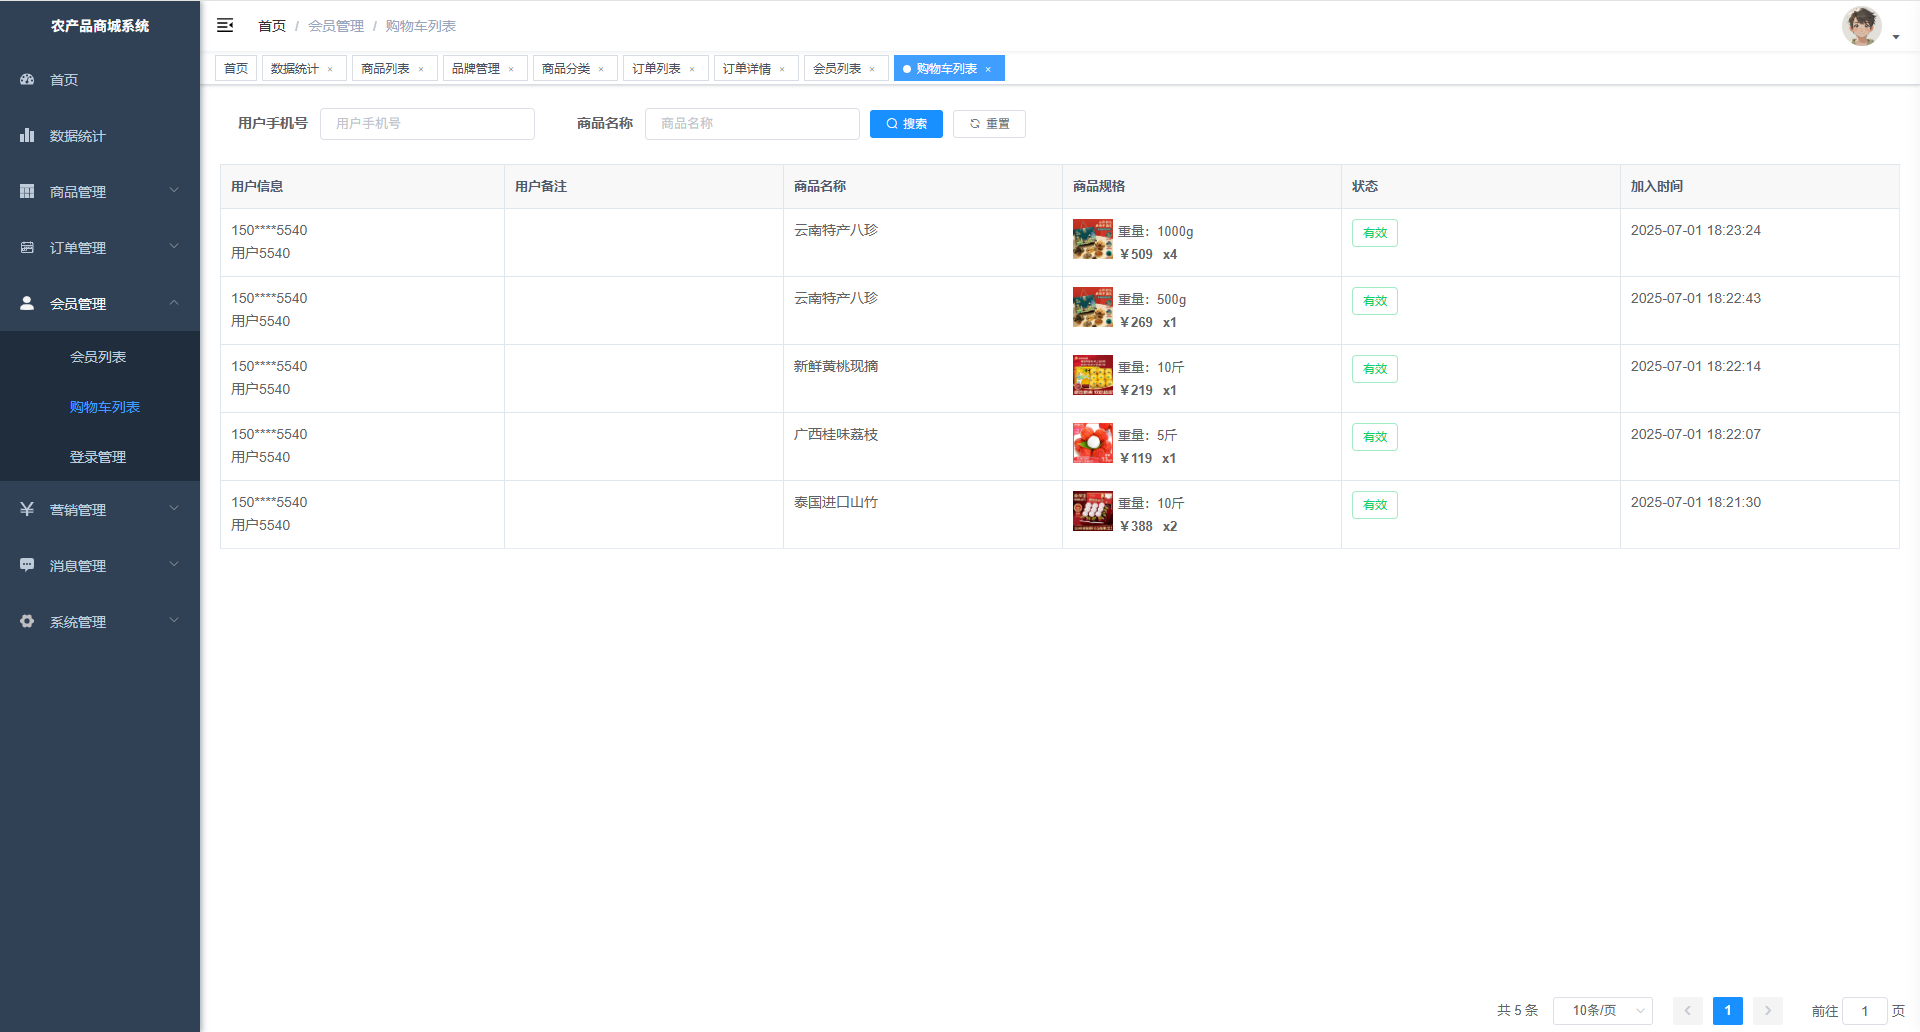The image size is (1920, 1032).
Task: Close the 订单详情 tab with its x icon
Action: [782, 69]
